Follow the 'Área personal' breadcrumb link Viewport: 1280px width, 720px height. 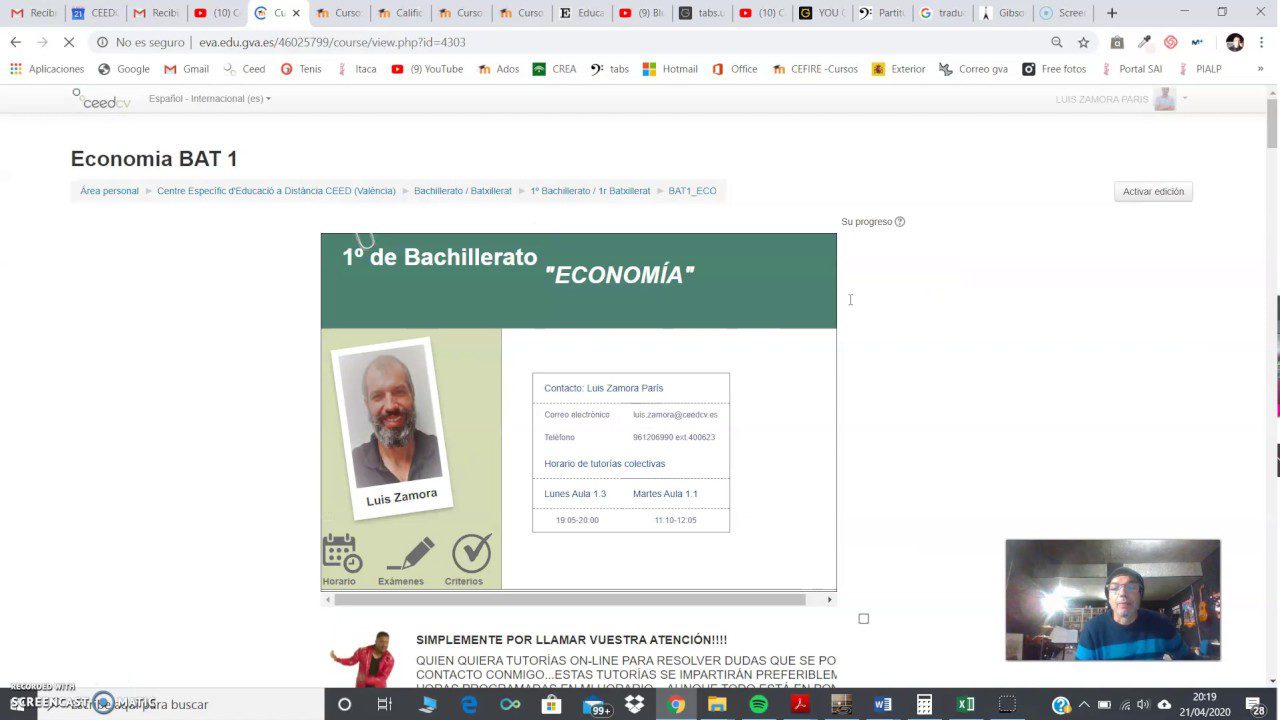pyautogui.click(x=108, y=191)
